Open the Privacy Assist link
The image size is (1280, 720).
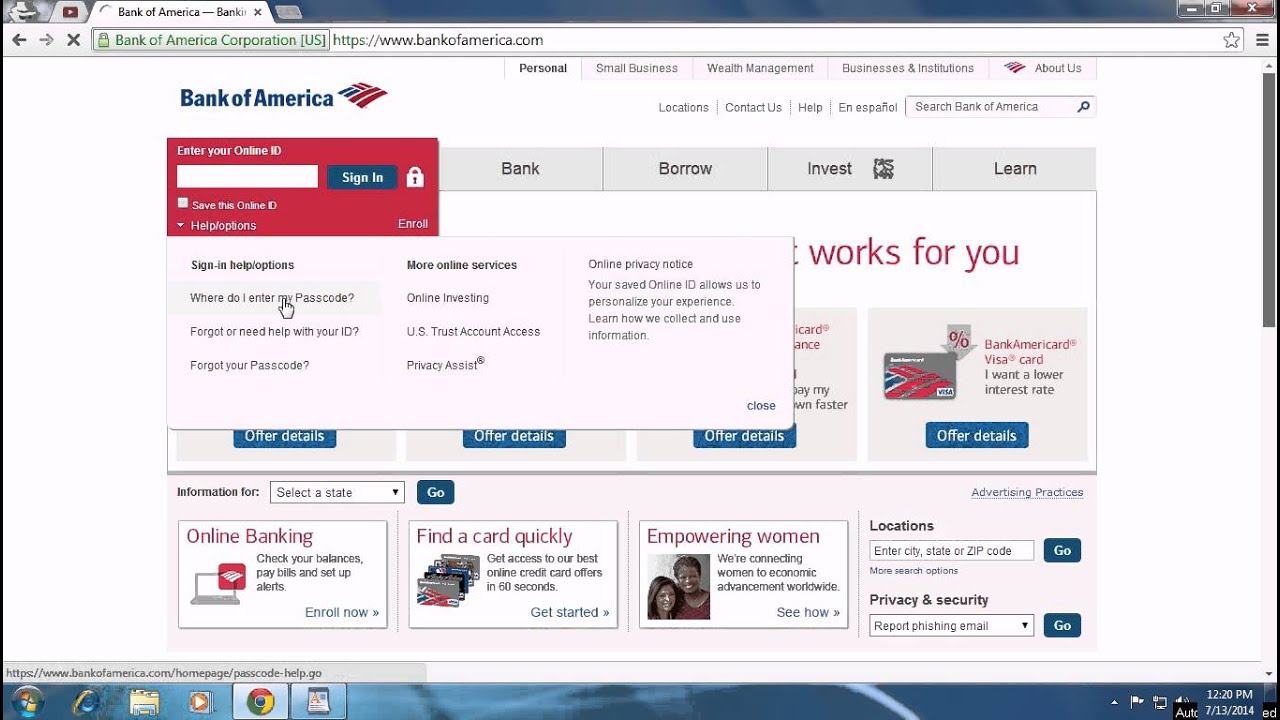[x=445, y=364]
